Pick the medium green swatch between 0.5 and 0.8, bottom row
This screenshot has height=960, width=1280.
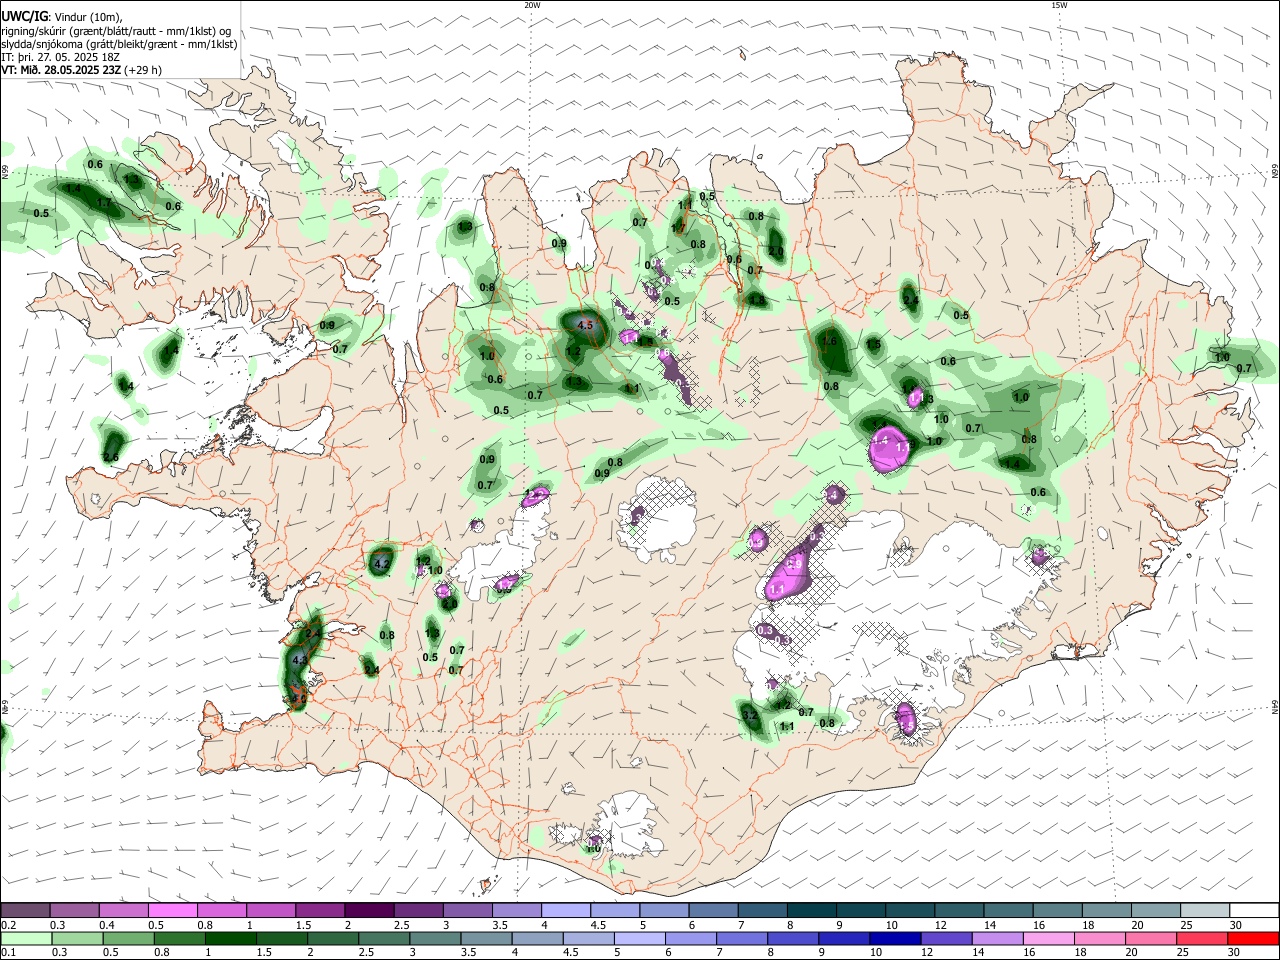click(x=128, y=938)
